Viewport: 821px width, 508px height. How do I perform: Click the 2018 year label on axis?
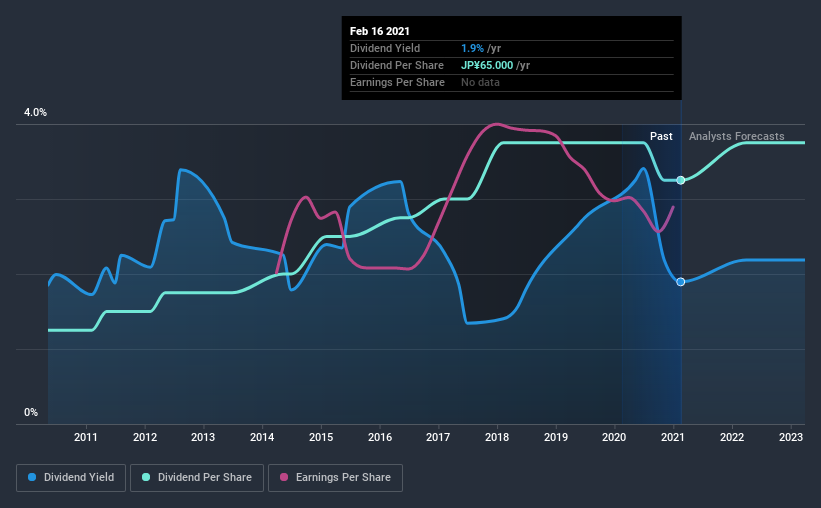point(497,437)
